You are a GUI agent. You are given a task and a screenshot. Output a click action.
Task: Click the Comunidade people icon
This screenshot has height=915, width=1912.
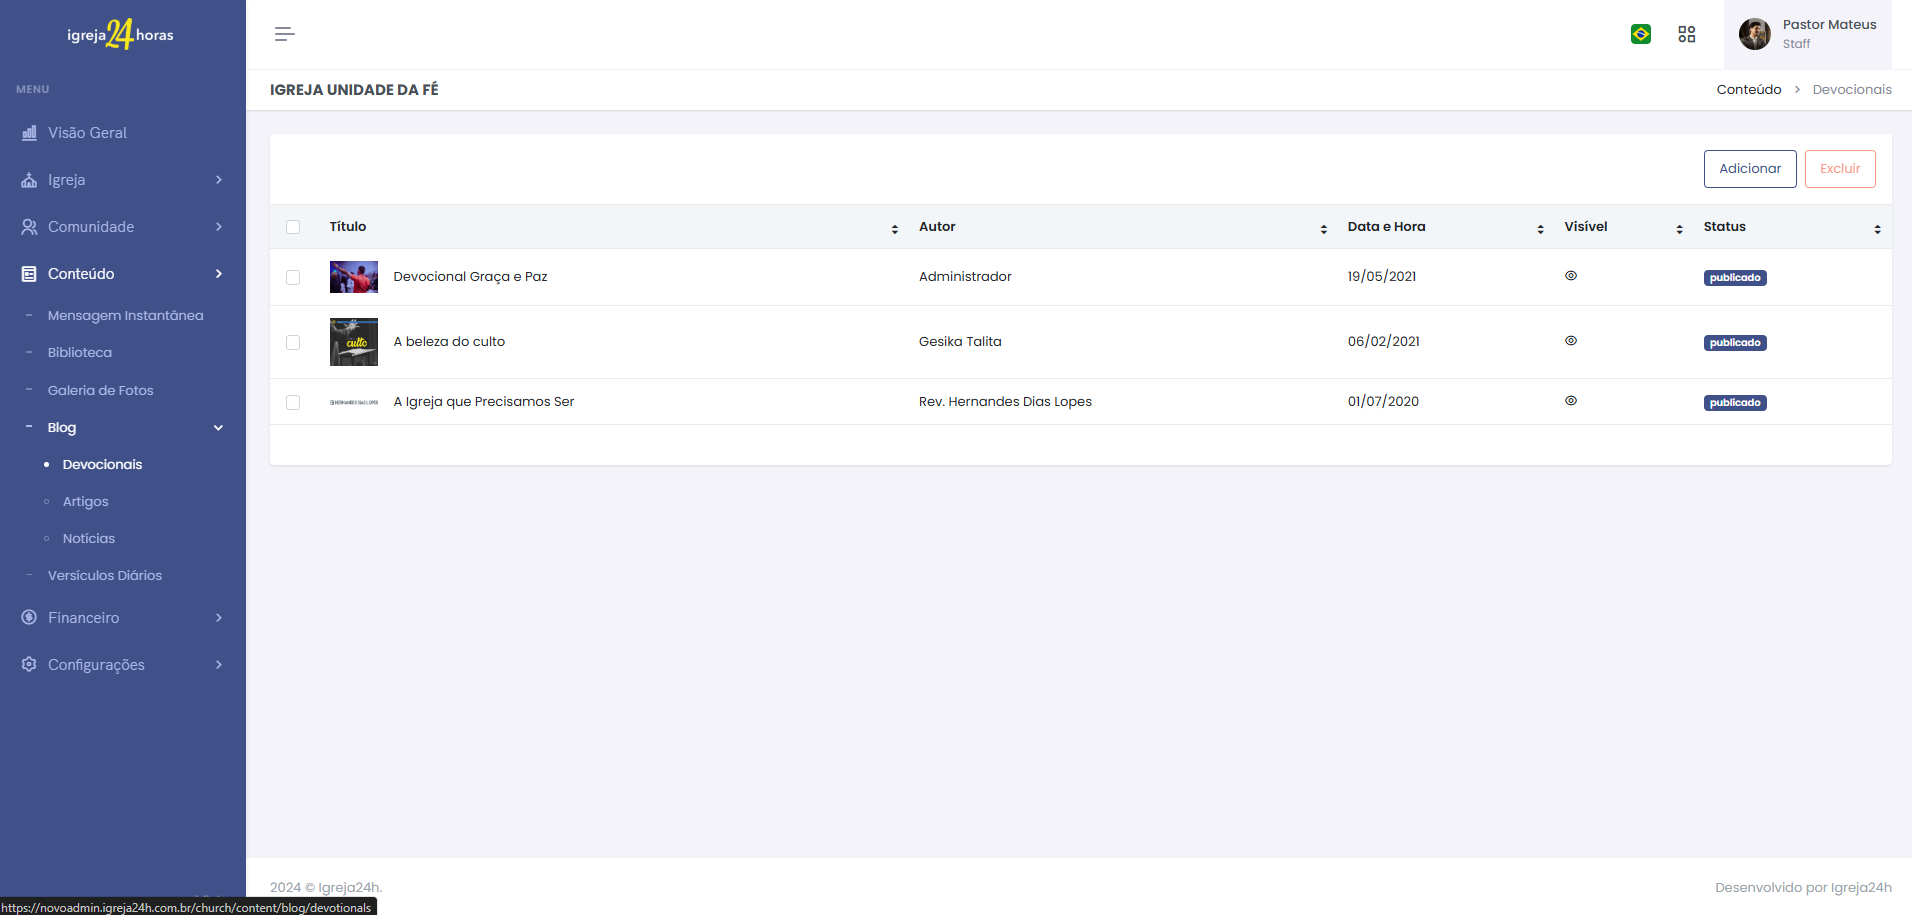[x=29, y=227]
